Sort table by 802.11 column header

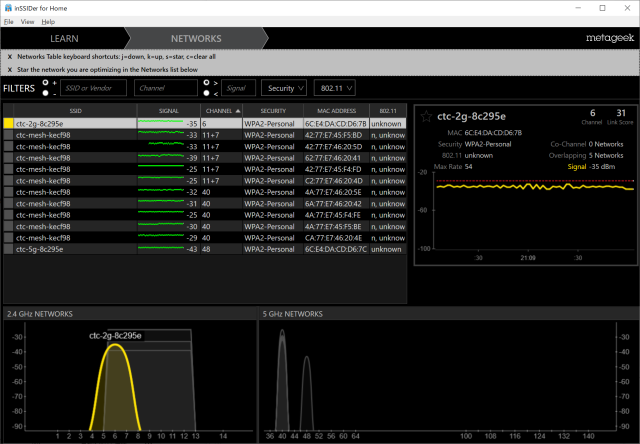pyautogui.click(x=388, y=111)
